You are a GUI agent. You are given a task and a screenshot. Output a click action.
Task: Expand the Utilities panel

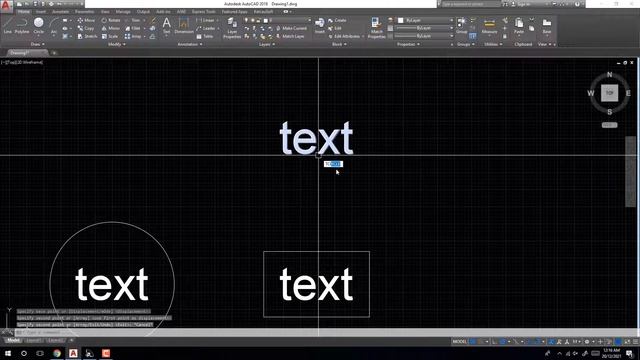pos(493,44)
